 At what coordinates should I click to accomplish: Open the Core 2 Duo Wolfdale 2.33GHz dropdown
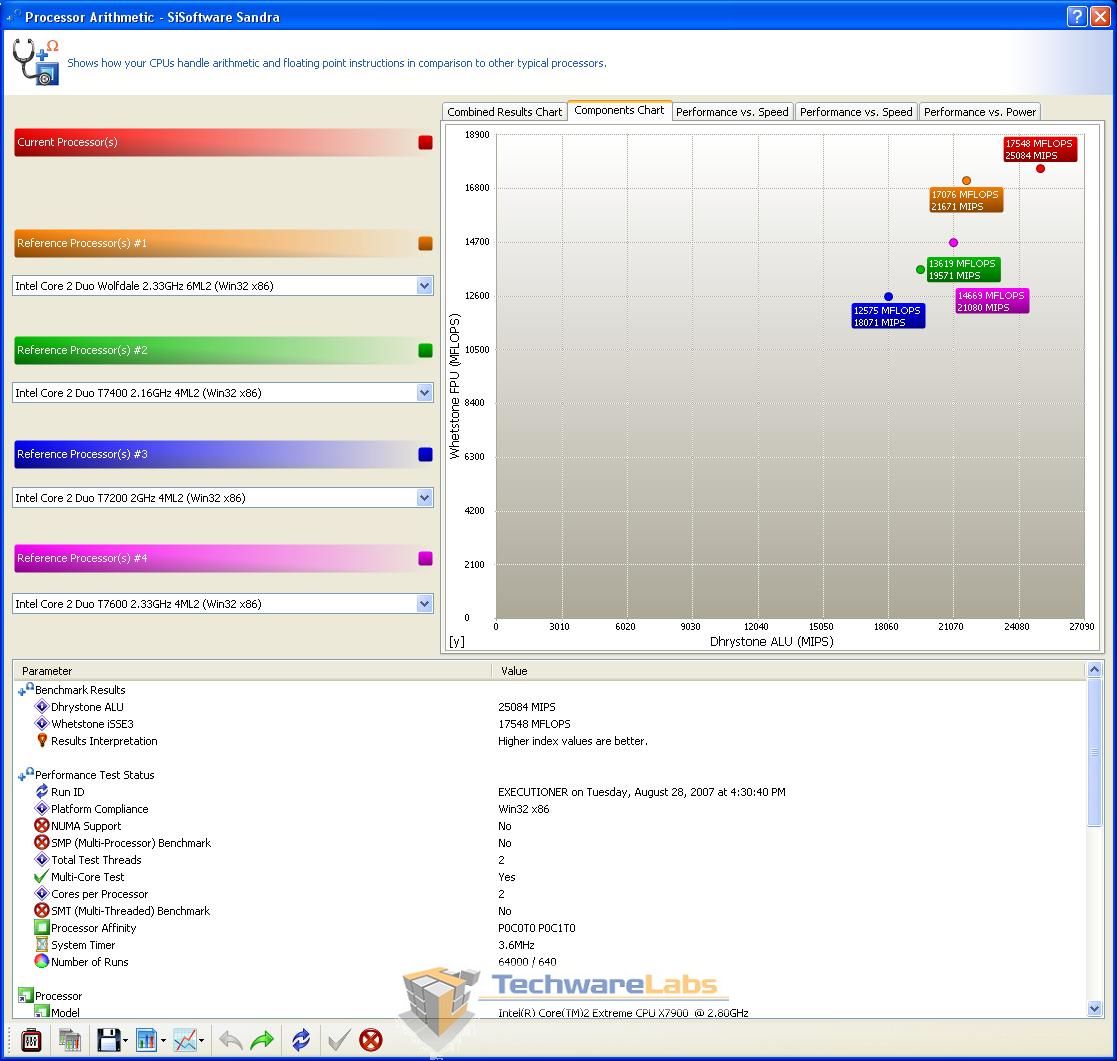424,286
